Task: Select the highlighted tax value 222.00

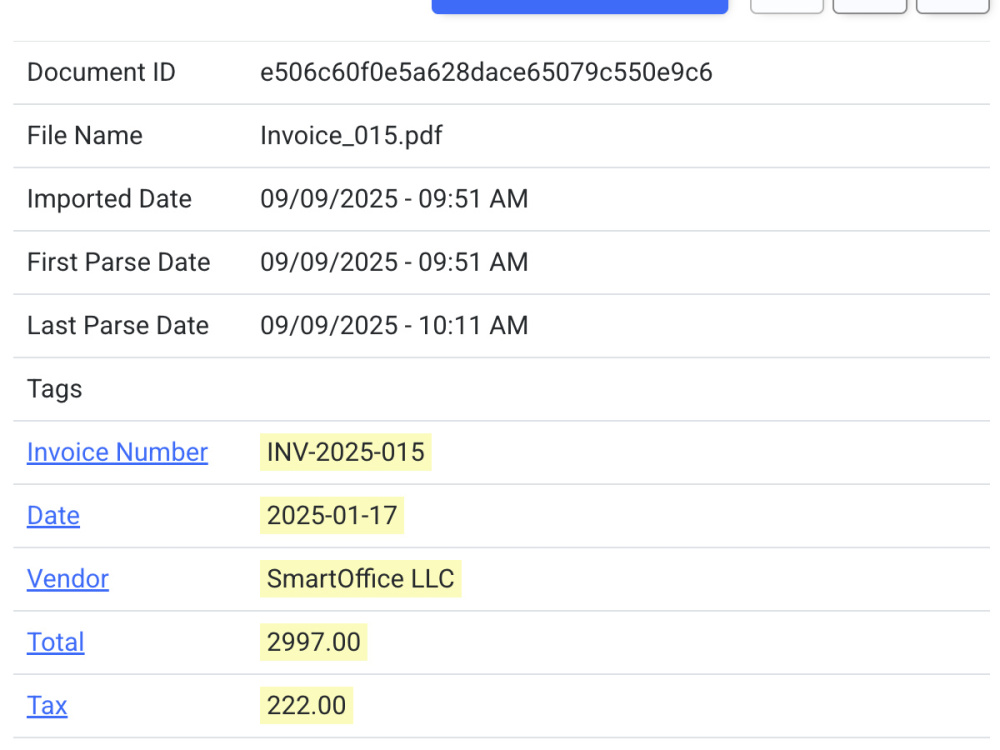Action: coord(306,705)
